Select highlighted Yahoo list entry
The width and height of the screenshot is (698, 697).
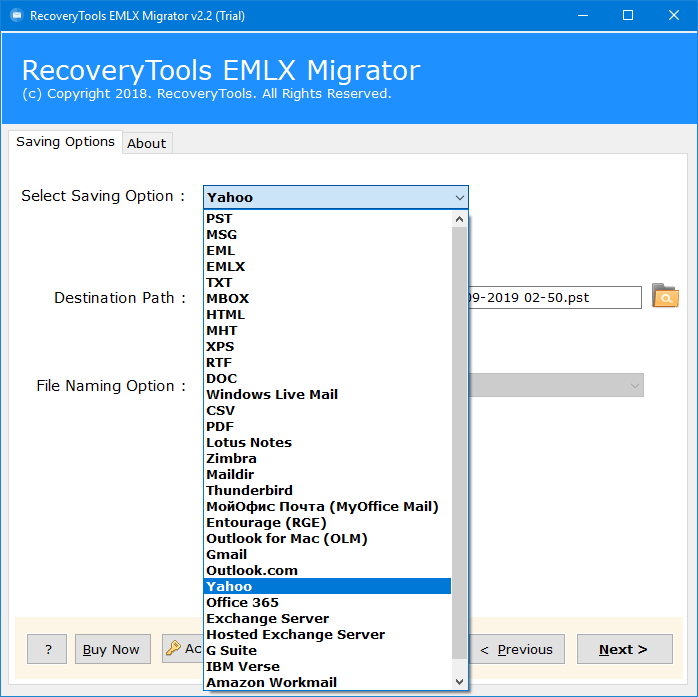click(x=327, y=587)
